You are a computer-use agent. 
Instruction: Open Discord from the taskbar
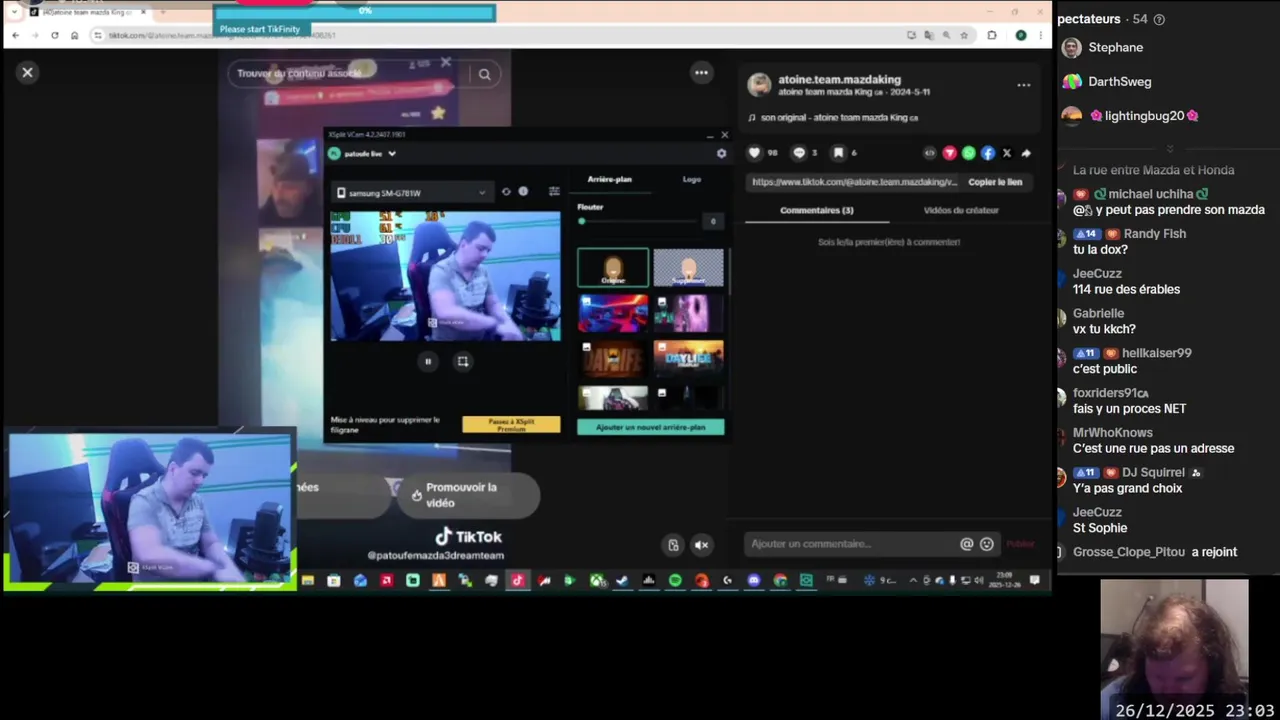[x=754, y=580]
